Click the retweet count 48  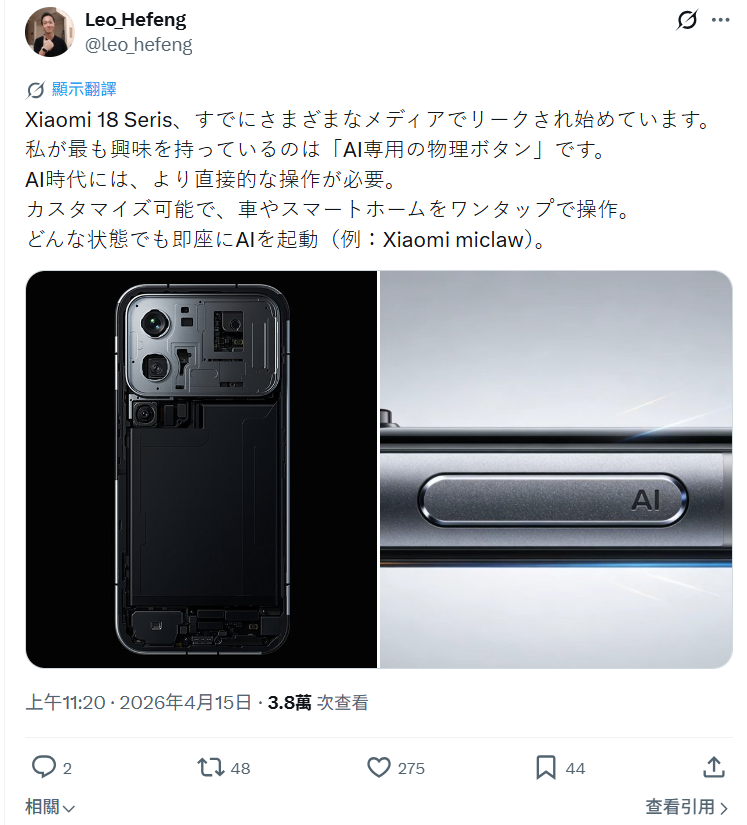coord(240,768)
